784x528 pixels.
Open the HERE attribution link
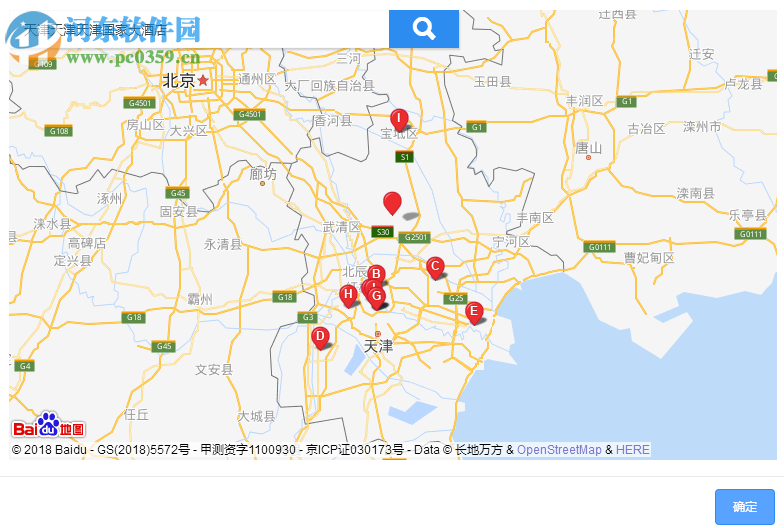tap(632, 450)
